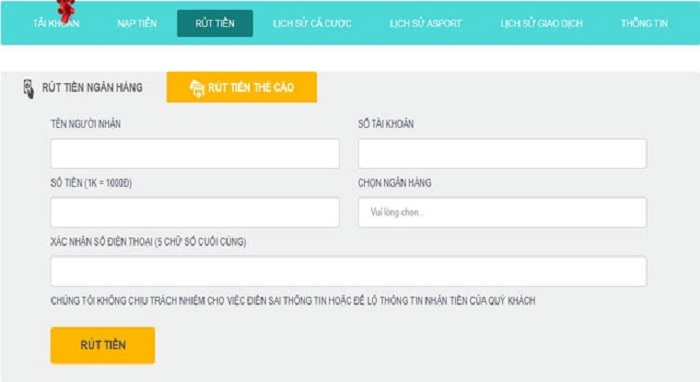The width and height of the screenshot is (700, 382).
Task: Select the RÚT TIỀN nav tab
Action: pos(215,23)
